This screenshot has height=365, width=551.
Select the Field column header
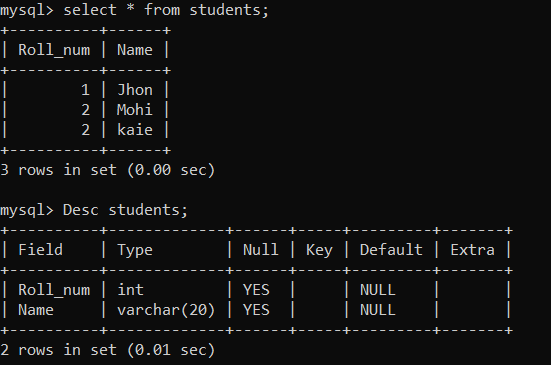pyautogui.click(x=40, y=250)
